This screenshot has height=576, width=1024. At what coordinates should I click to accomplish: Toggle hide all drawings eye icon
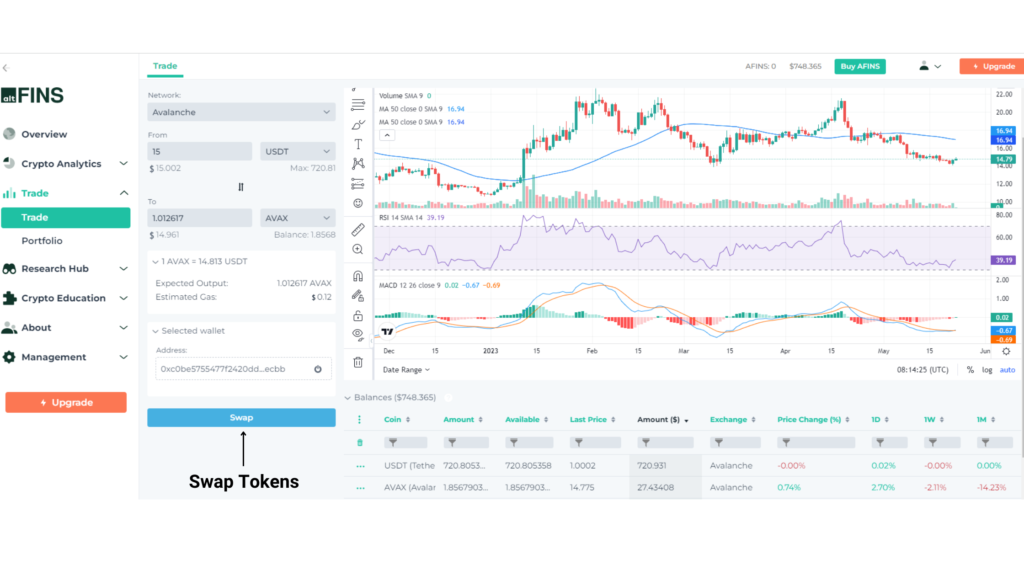pos(358,335)
